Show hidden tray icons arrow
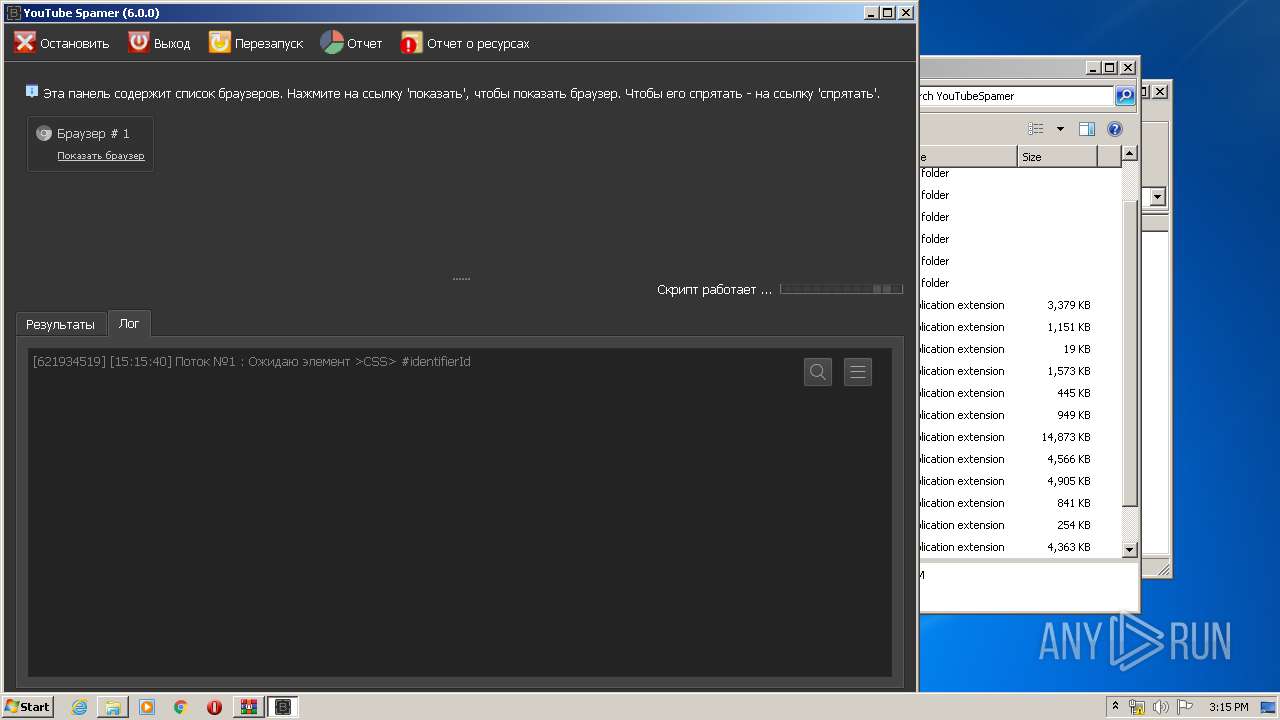The width and height of the screenshot is (1280, 720). click(x=1116, y=706)
